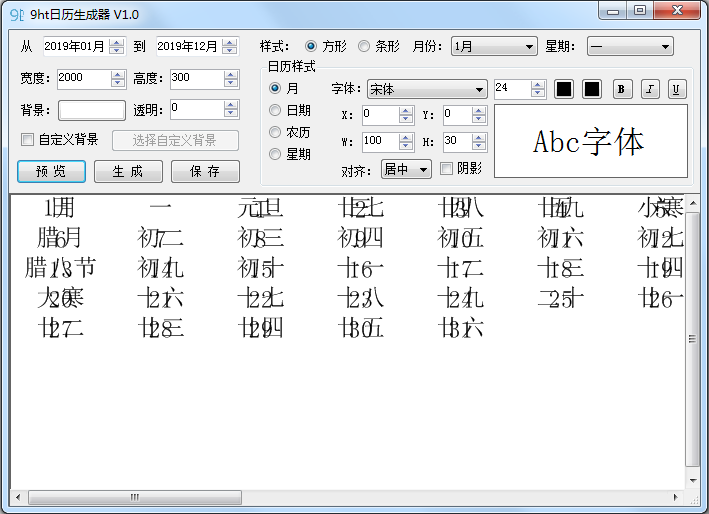This screenshot has width=709, height=514.
Task: Click the vertical scrollbar thumb
Action: pyautogui.click(x=693, y=339)
